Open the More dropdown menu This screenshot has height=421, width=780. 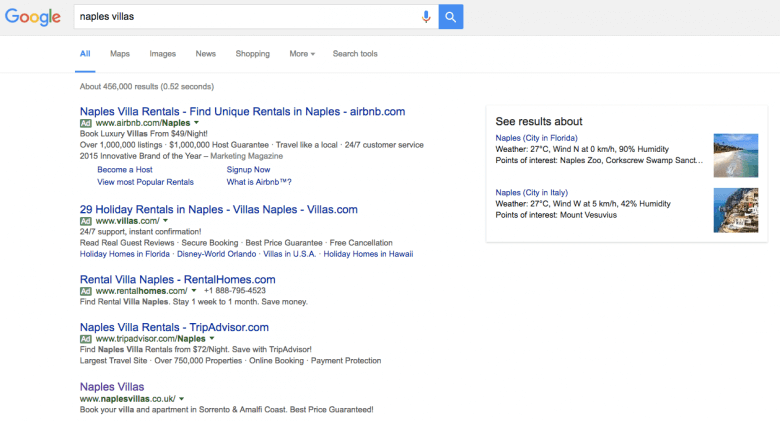coord(302,54)
